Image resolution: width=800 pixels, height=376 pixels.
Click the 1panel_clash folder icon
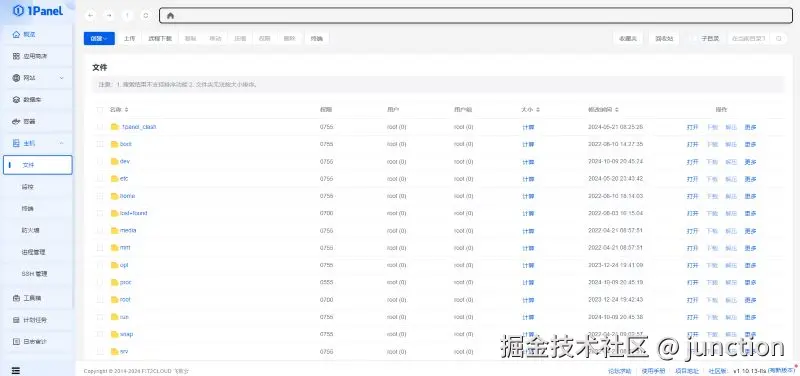coord(115,127)
